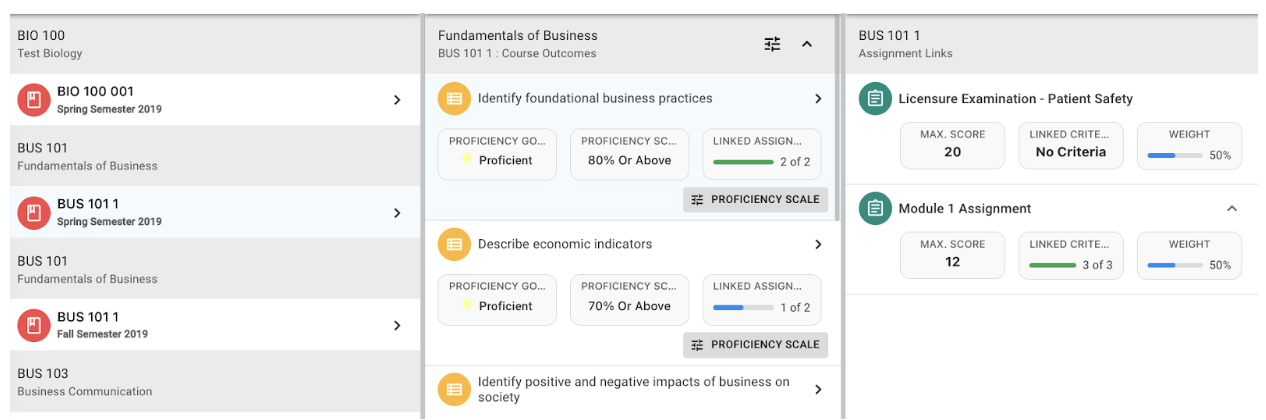Open Proficiency Scale for economic indicators
This screenshot has height=420, width=1266.
click(755, 345)
